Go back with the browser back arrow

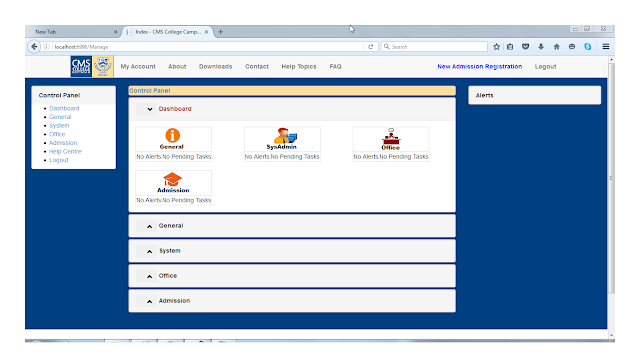pyautogui.click(x=34, y=47)
